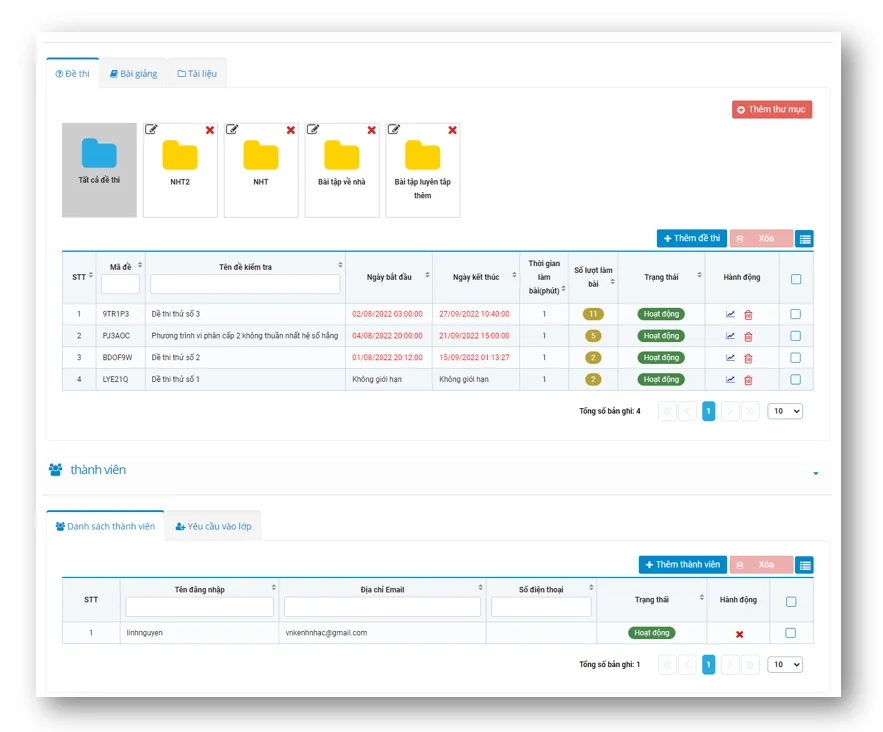Remove the Bài tập luyện tập thêm folder
Viewport: 883px width, 732px height.
pos(452,130)
